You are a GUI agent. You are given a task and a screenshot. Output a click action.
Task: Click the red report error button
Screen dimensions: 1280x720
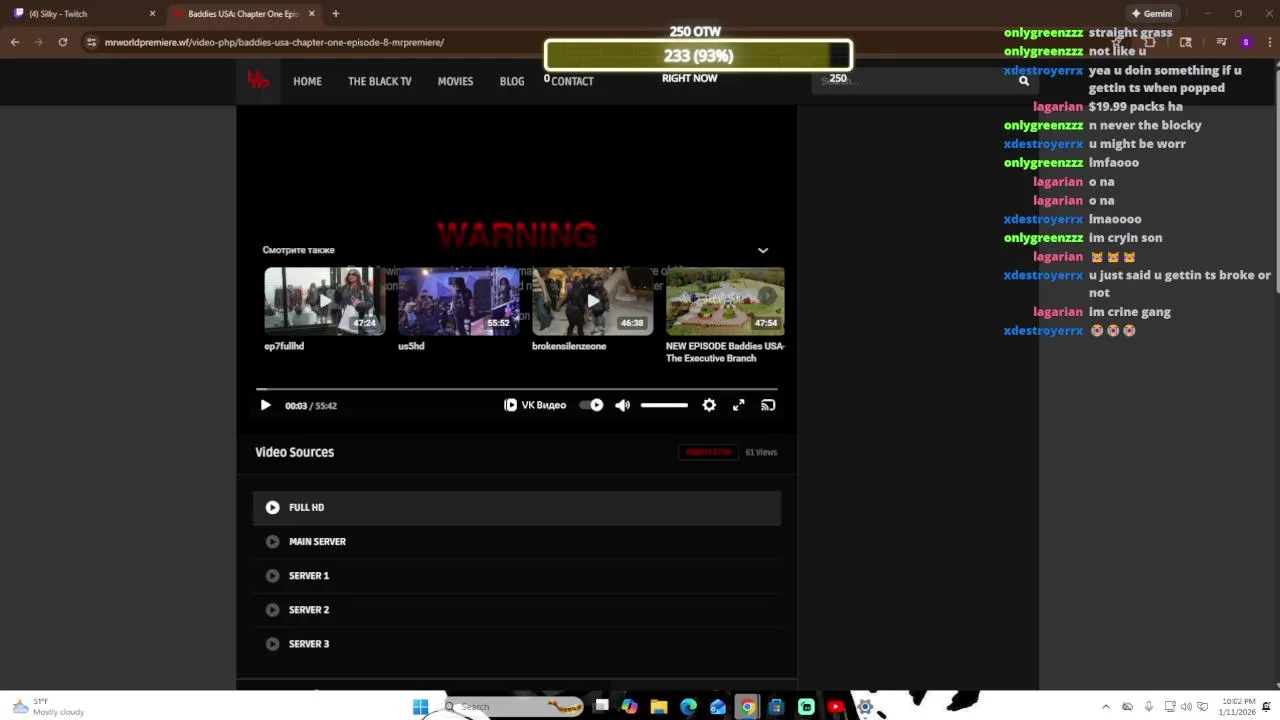coord(709,452)
